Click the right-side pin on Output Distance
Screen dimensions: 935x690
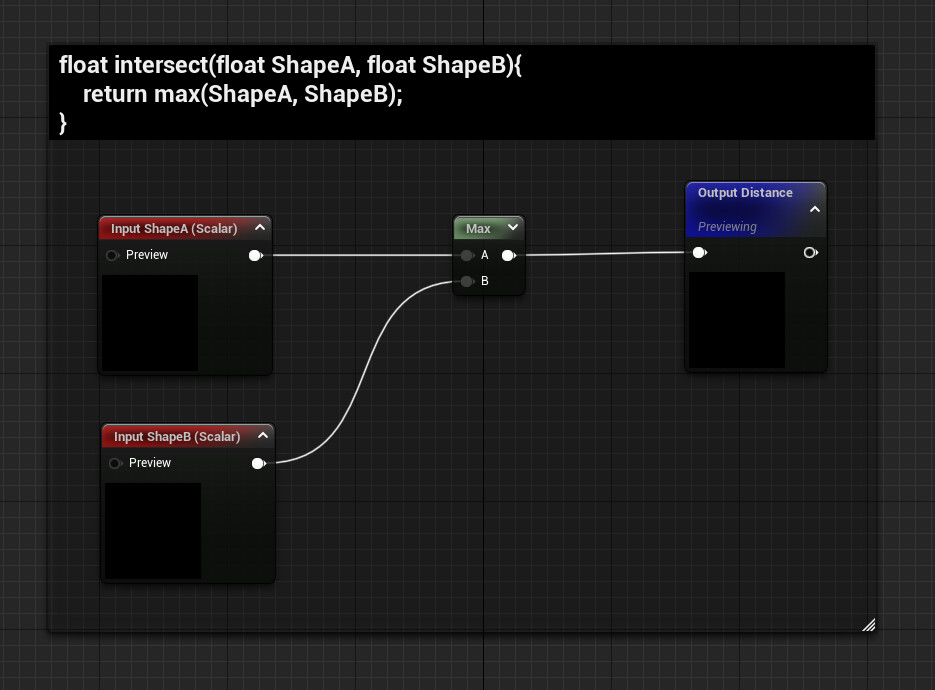pyautogui.click(x=810, y=252)
